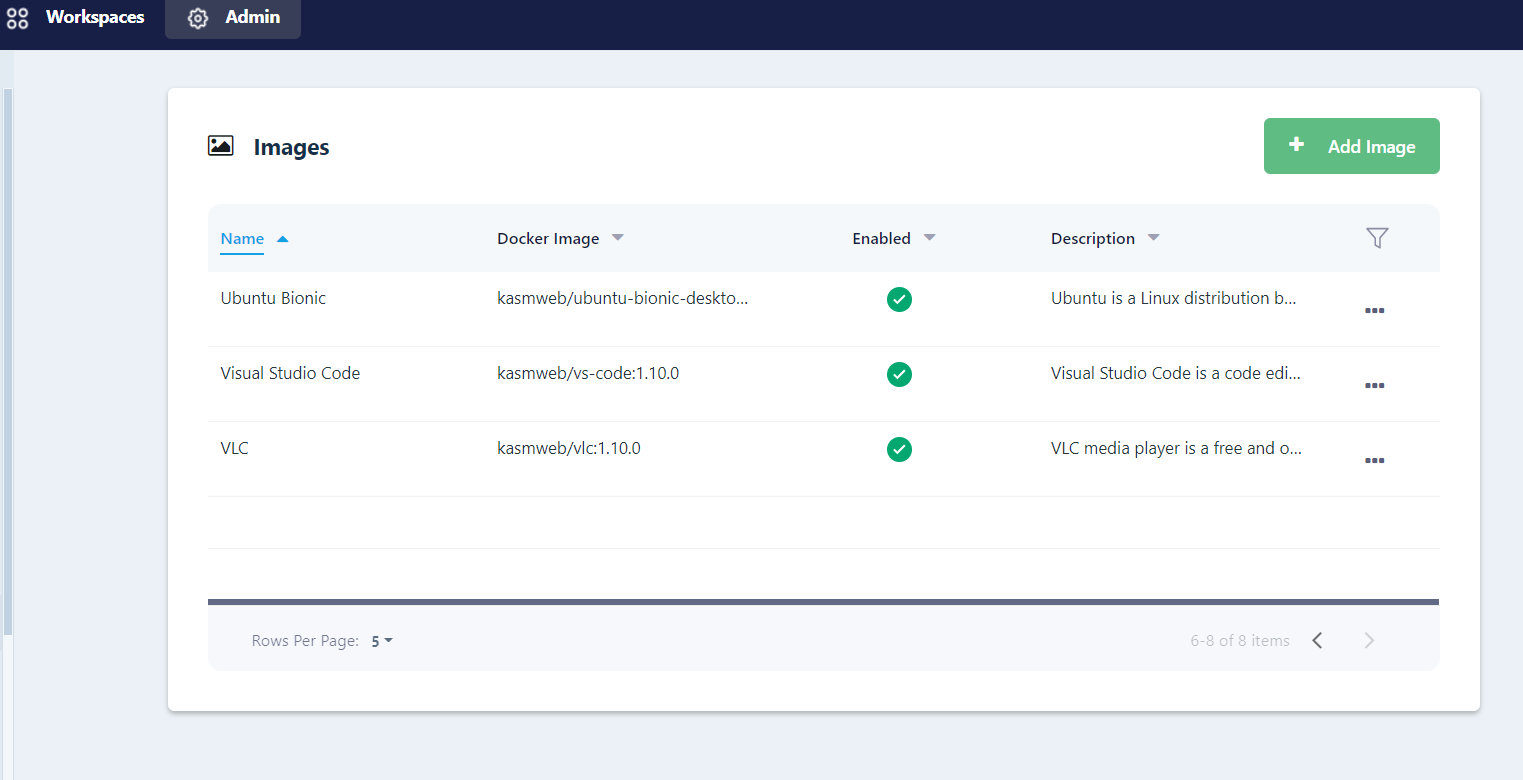Click the gear icon on the Admin tab
The width and height of the screenshot is (1523, 780).
coord(197,17)
